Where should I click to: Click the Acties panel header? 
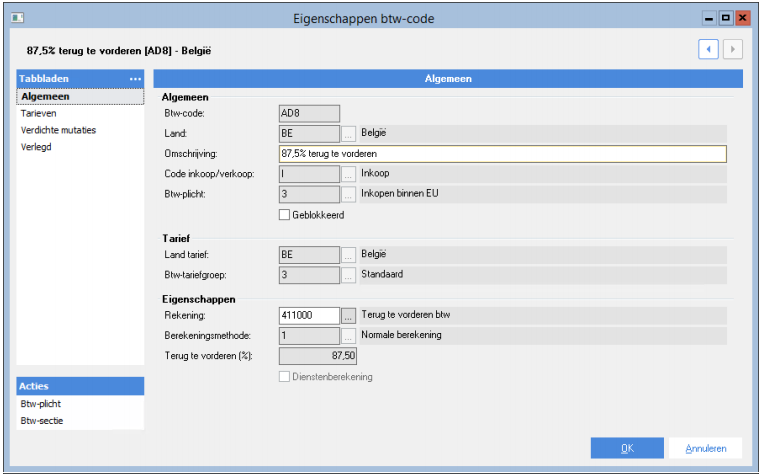tap(80, 386)
